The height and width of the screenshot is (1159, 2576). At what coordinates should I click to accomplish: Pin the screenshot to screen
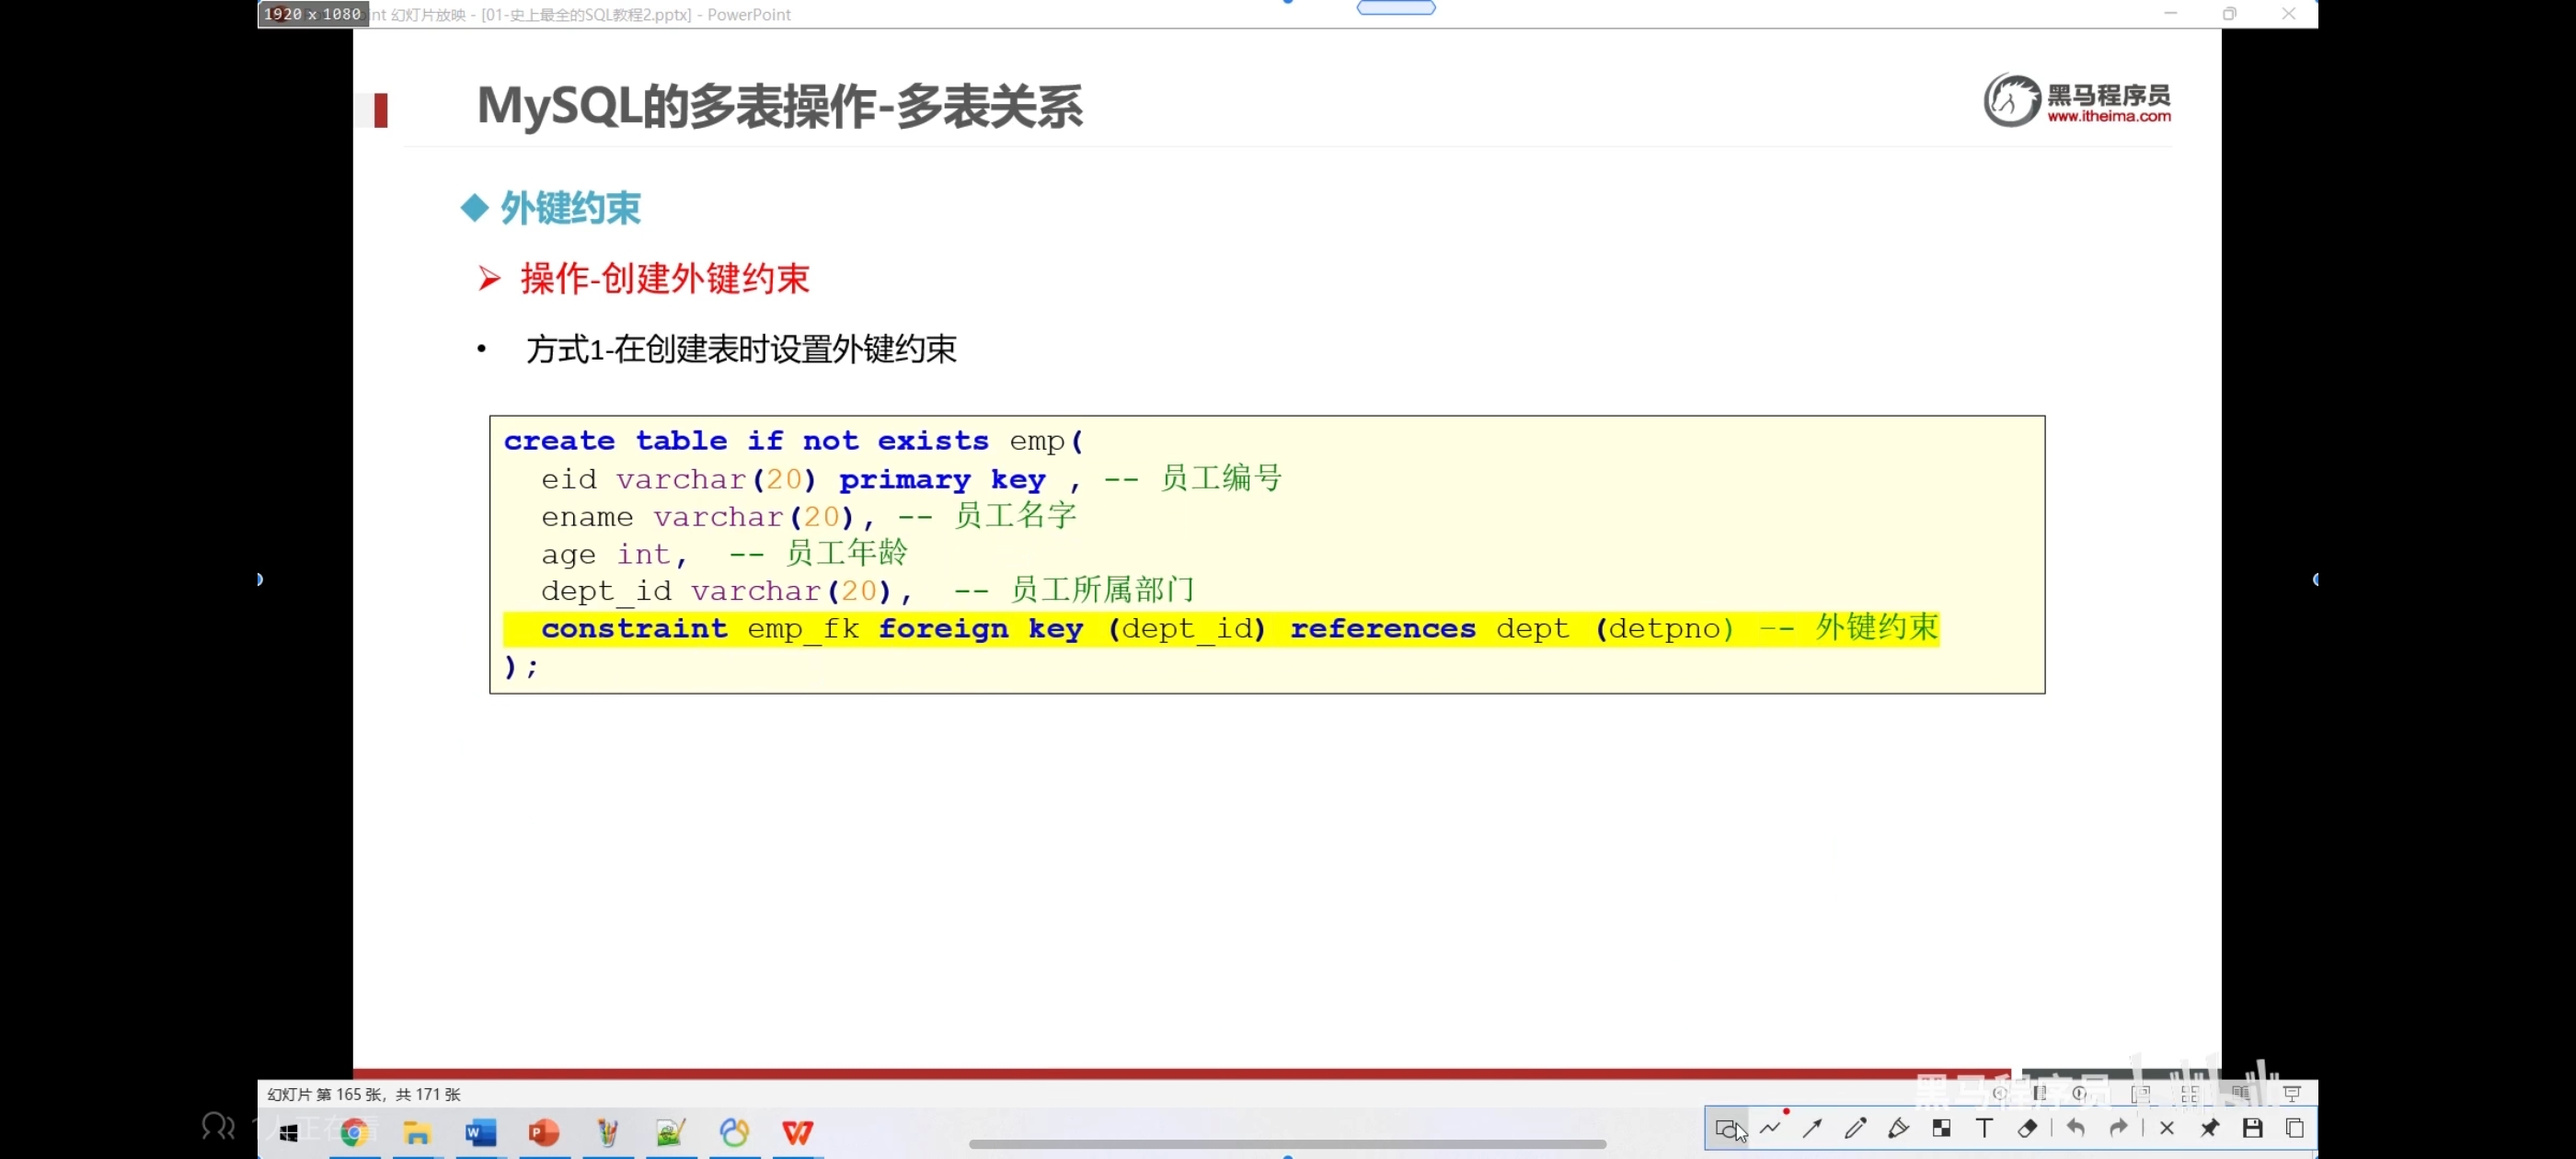coord(2209,1128)
